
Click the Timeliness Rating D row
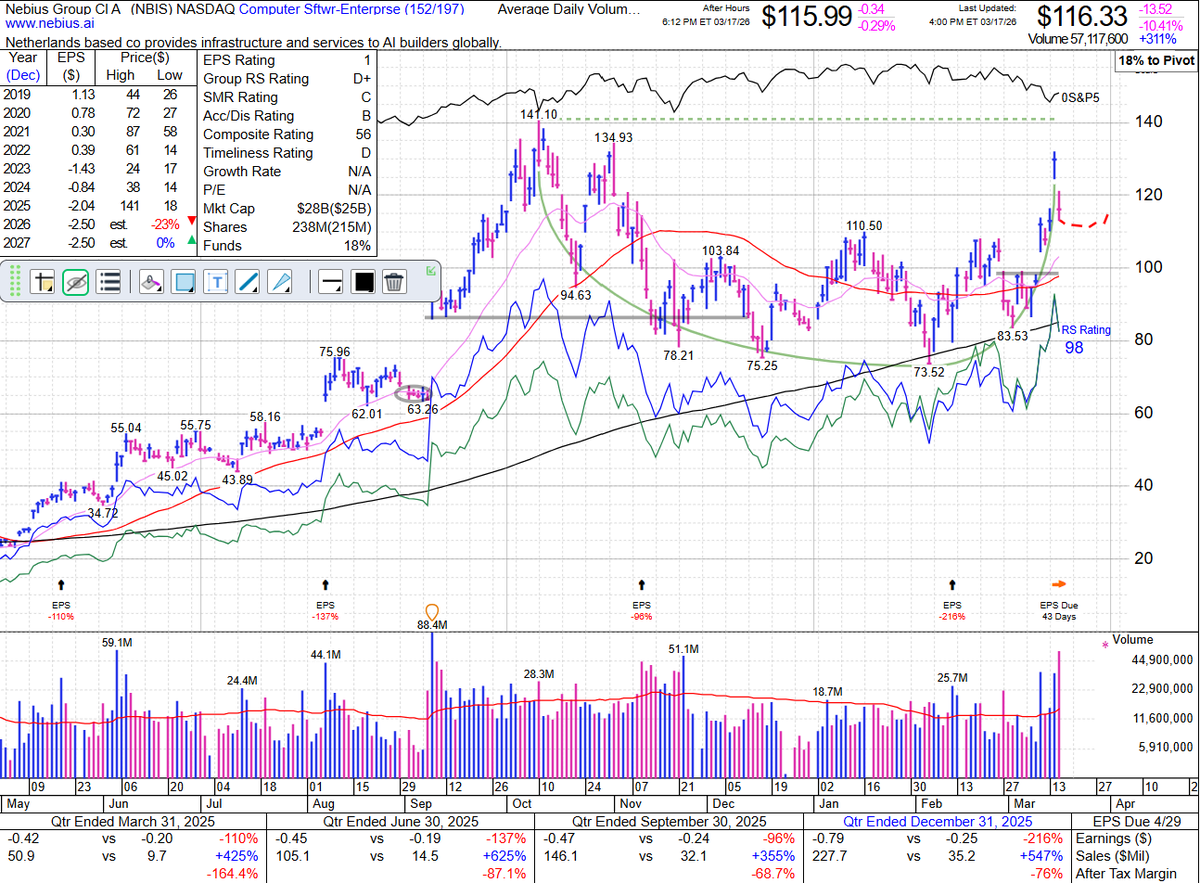286,153
